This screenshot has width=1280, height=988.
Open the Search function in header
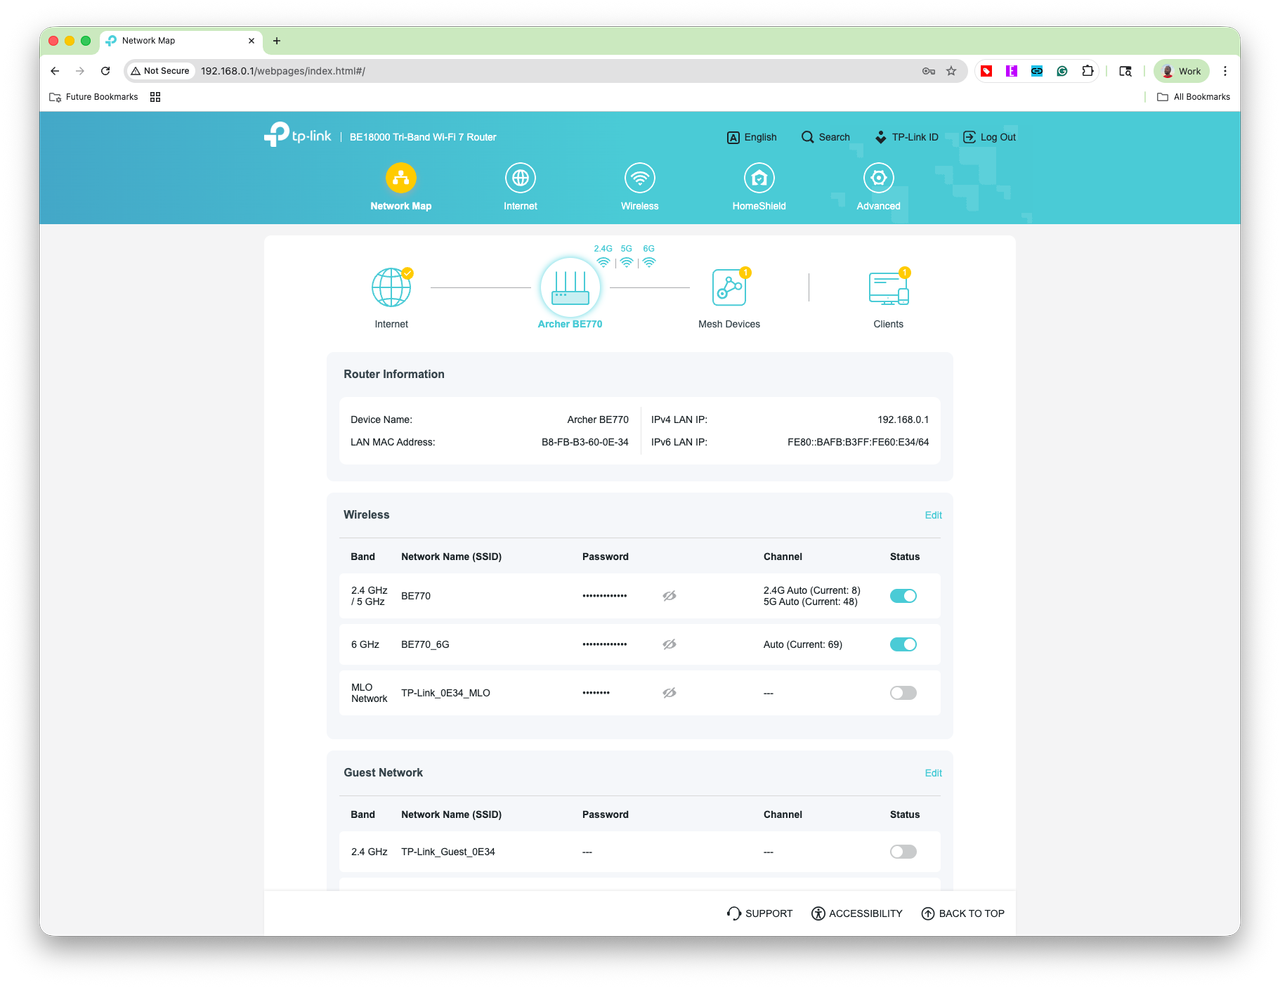pyautogui.click(x=825, y=137)
